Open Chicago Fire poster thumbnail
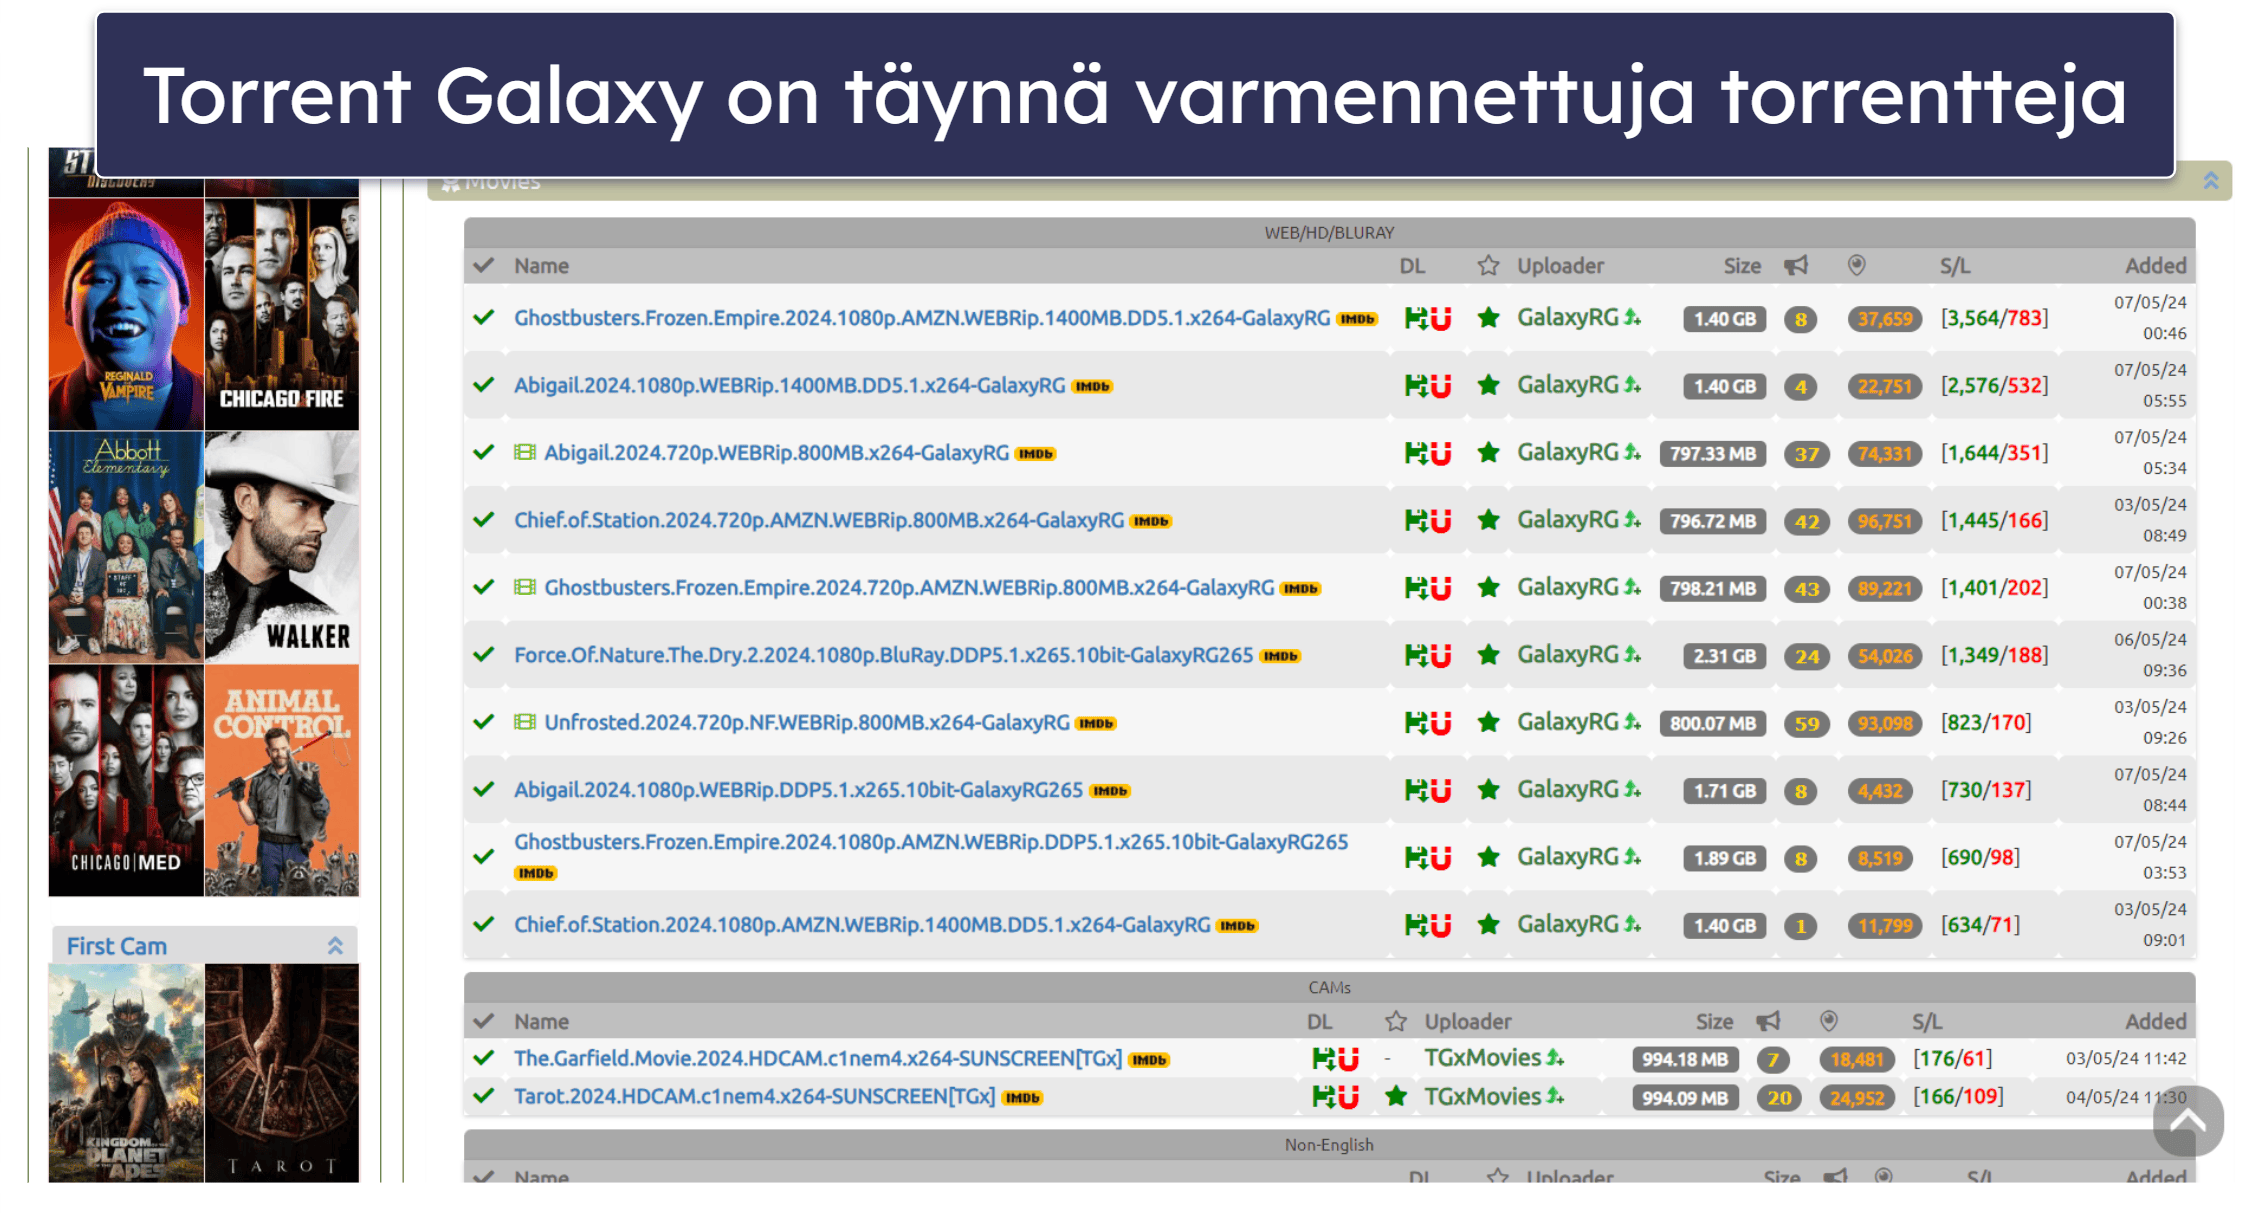2266x1213 pixels. tap(282, 313)
